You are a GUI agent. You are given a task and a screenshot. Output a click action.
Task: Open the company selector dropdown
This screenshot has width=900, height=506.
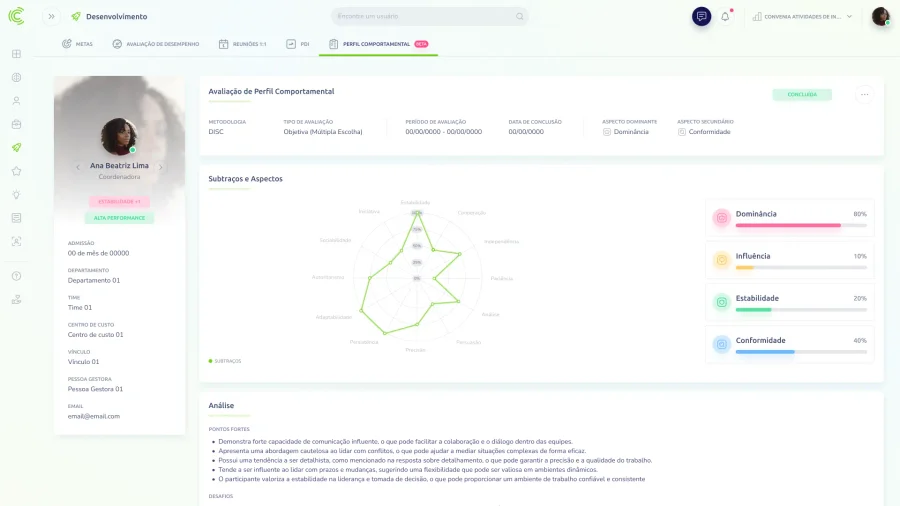click(802, 17)
